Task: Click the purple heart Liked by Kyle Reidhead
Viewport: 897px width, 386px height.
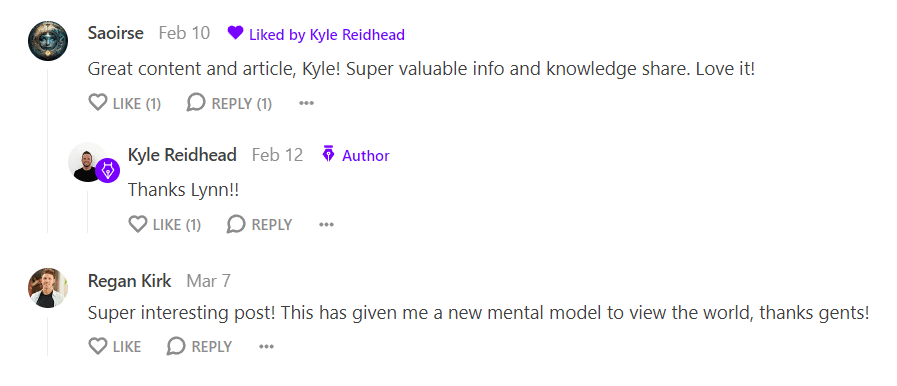Action: 235,33
